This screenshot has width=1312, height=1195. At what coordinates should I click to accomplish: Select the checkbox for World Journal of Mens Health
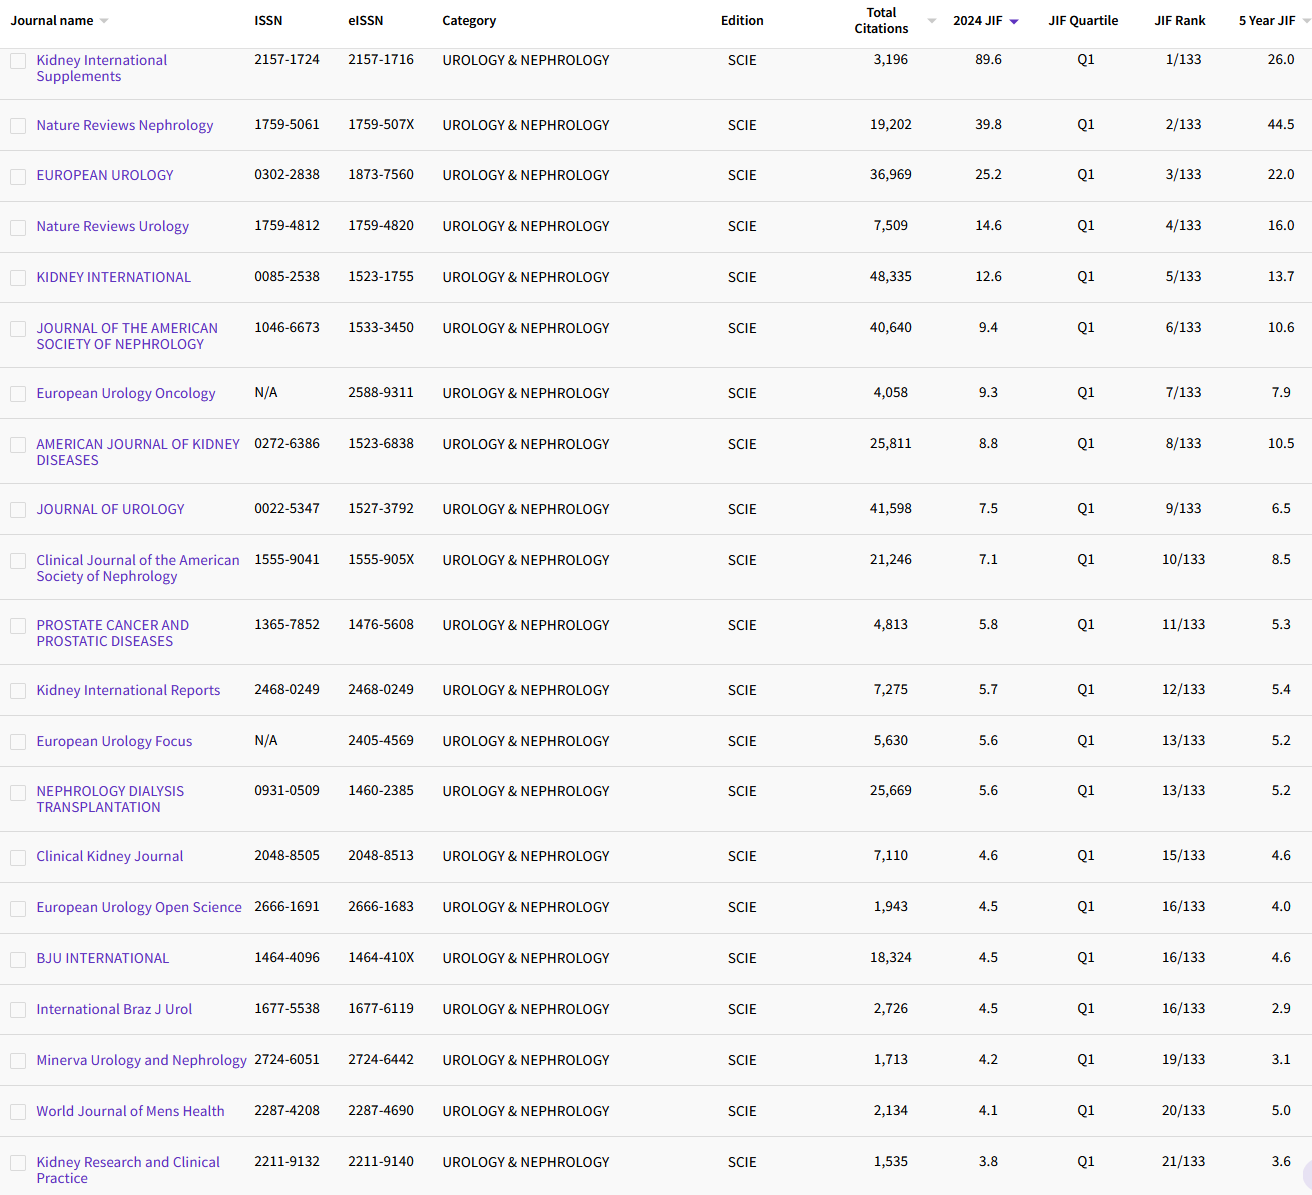tap(18, 1111)
